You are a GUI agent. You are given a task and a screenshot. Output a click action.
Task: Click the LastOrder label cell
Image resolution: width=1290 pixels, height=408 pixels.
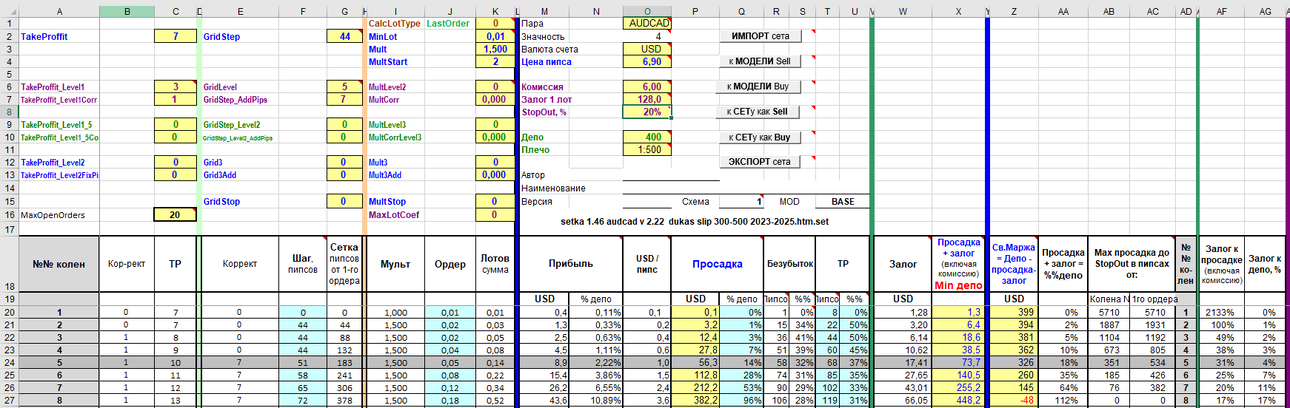[448, 23]
